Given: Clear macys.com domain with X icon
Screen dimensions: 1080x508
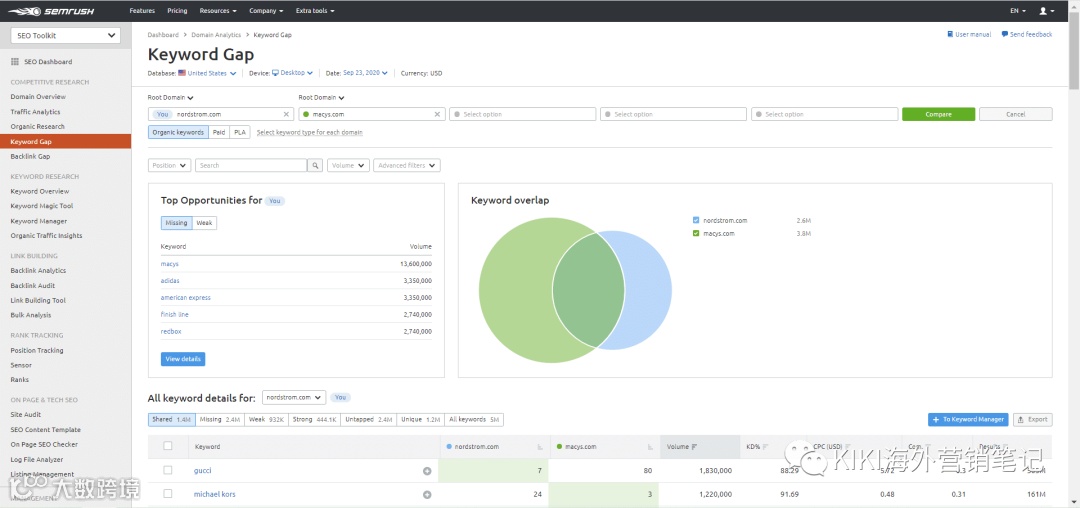Looking at the screenshot, I should 437,114.
